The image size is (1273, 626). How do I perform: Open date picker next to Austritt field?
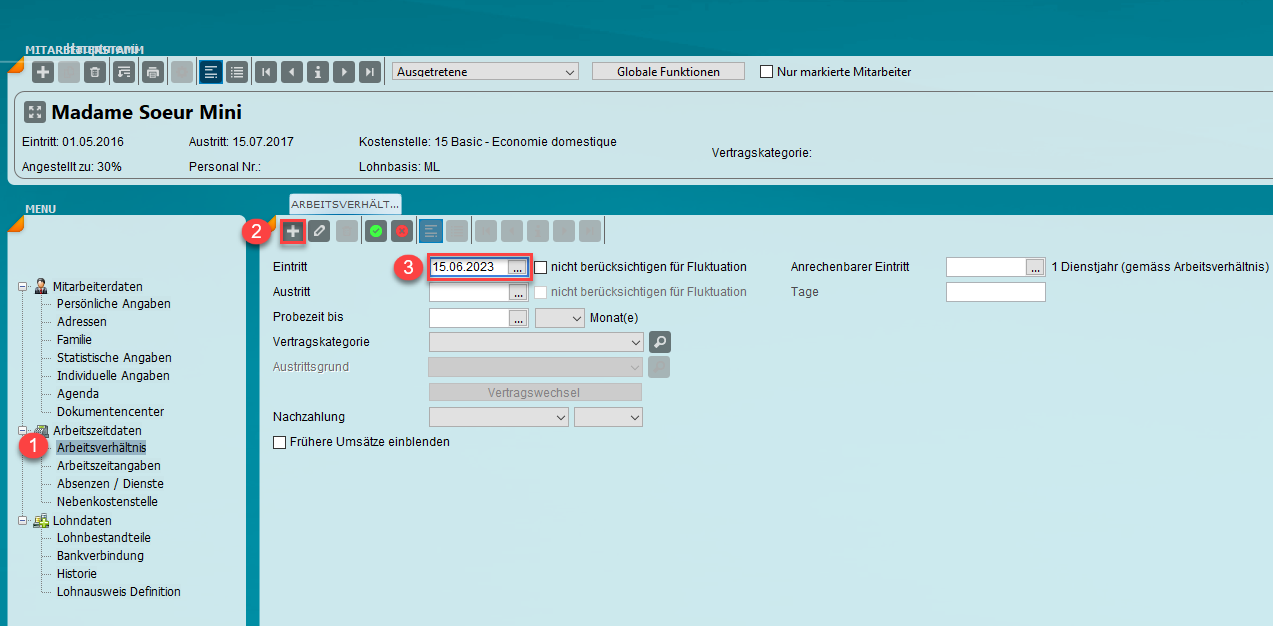click(518, 292)
